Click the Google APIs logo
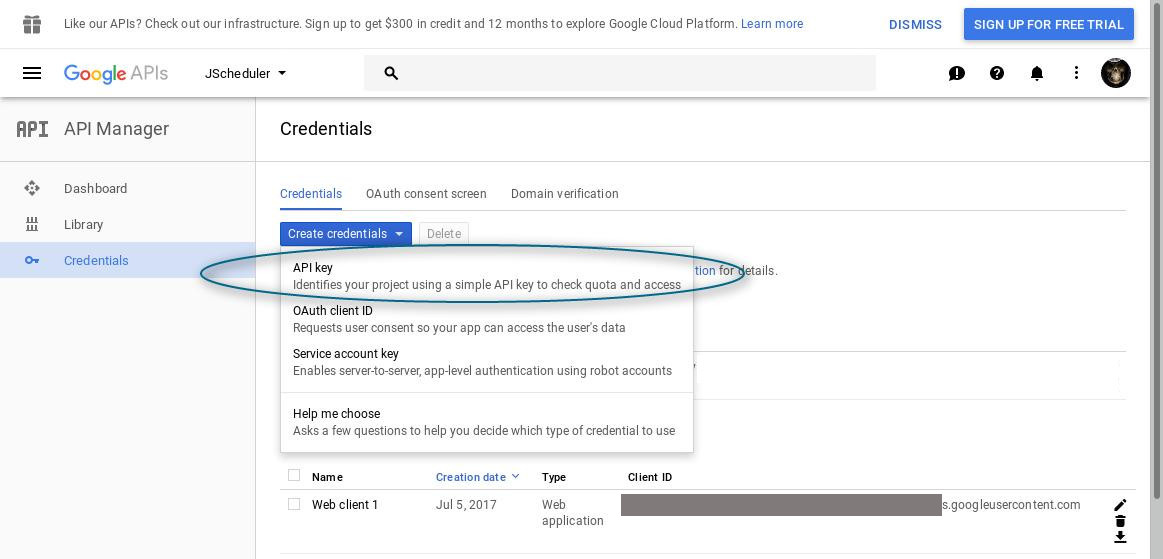 116,73
